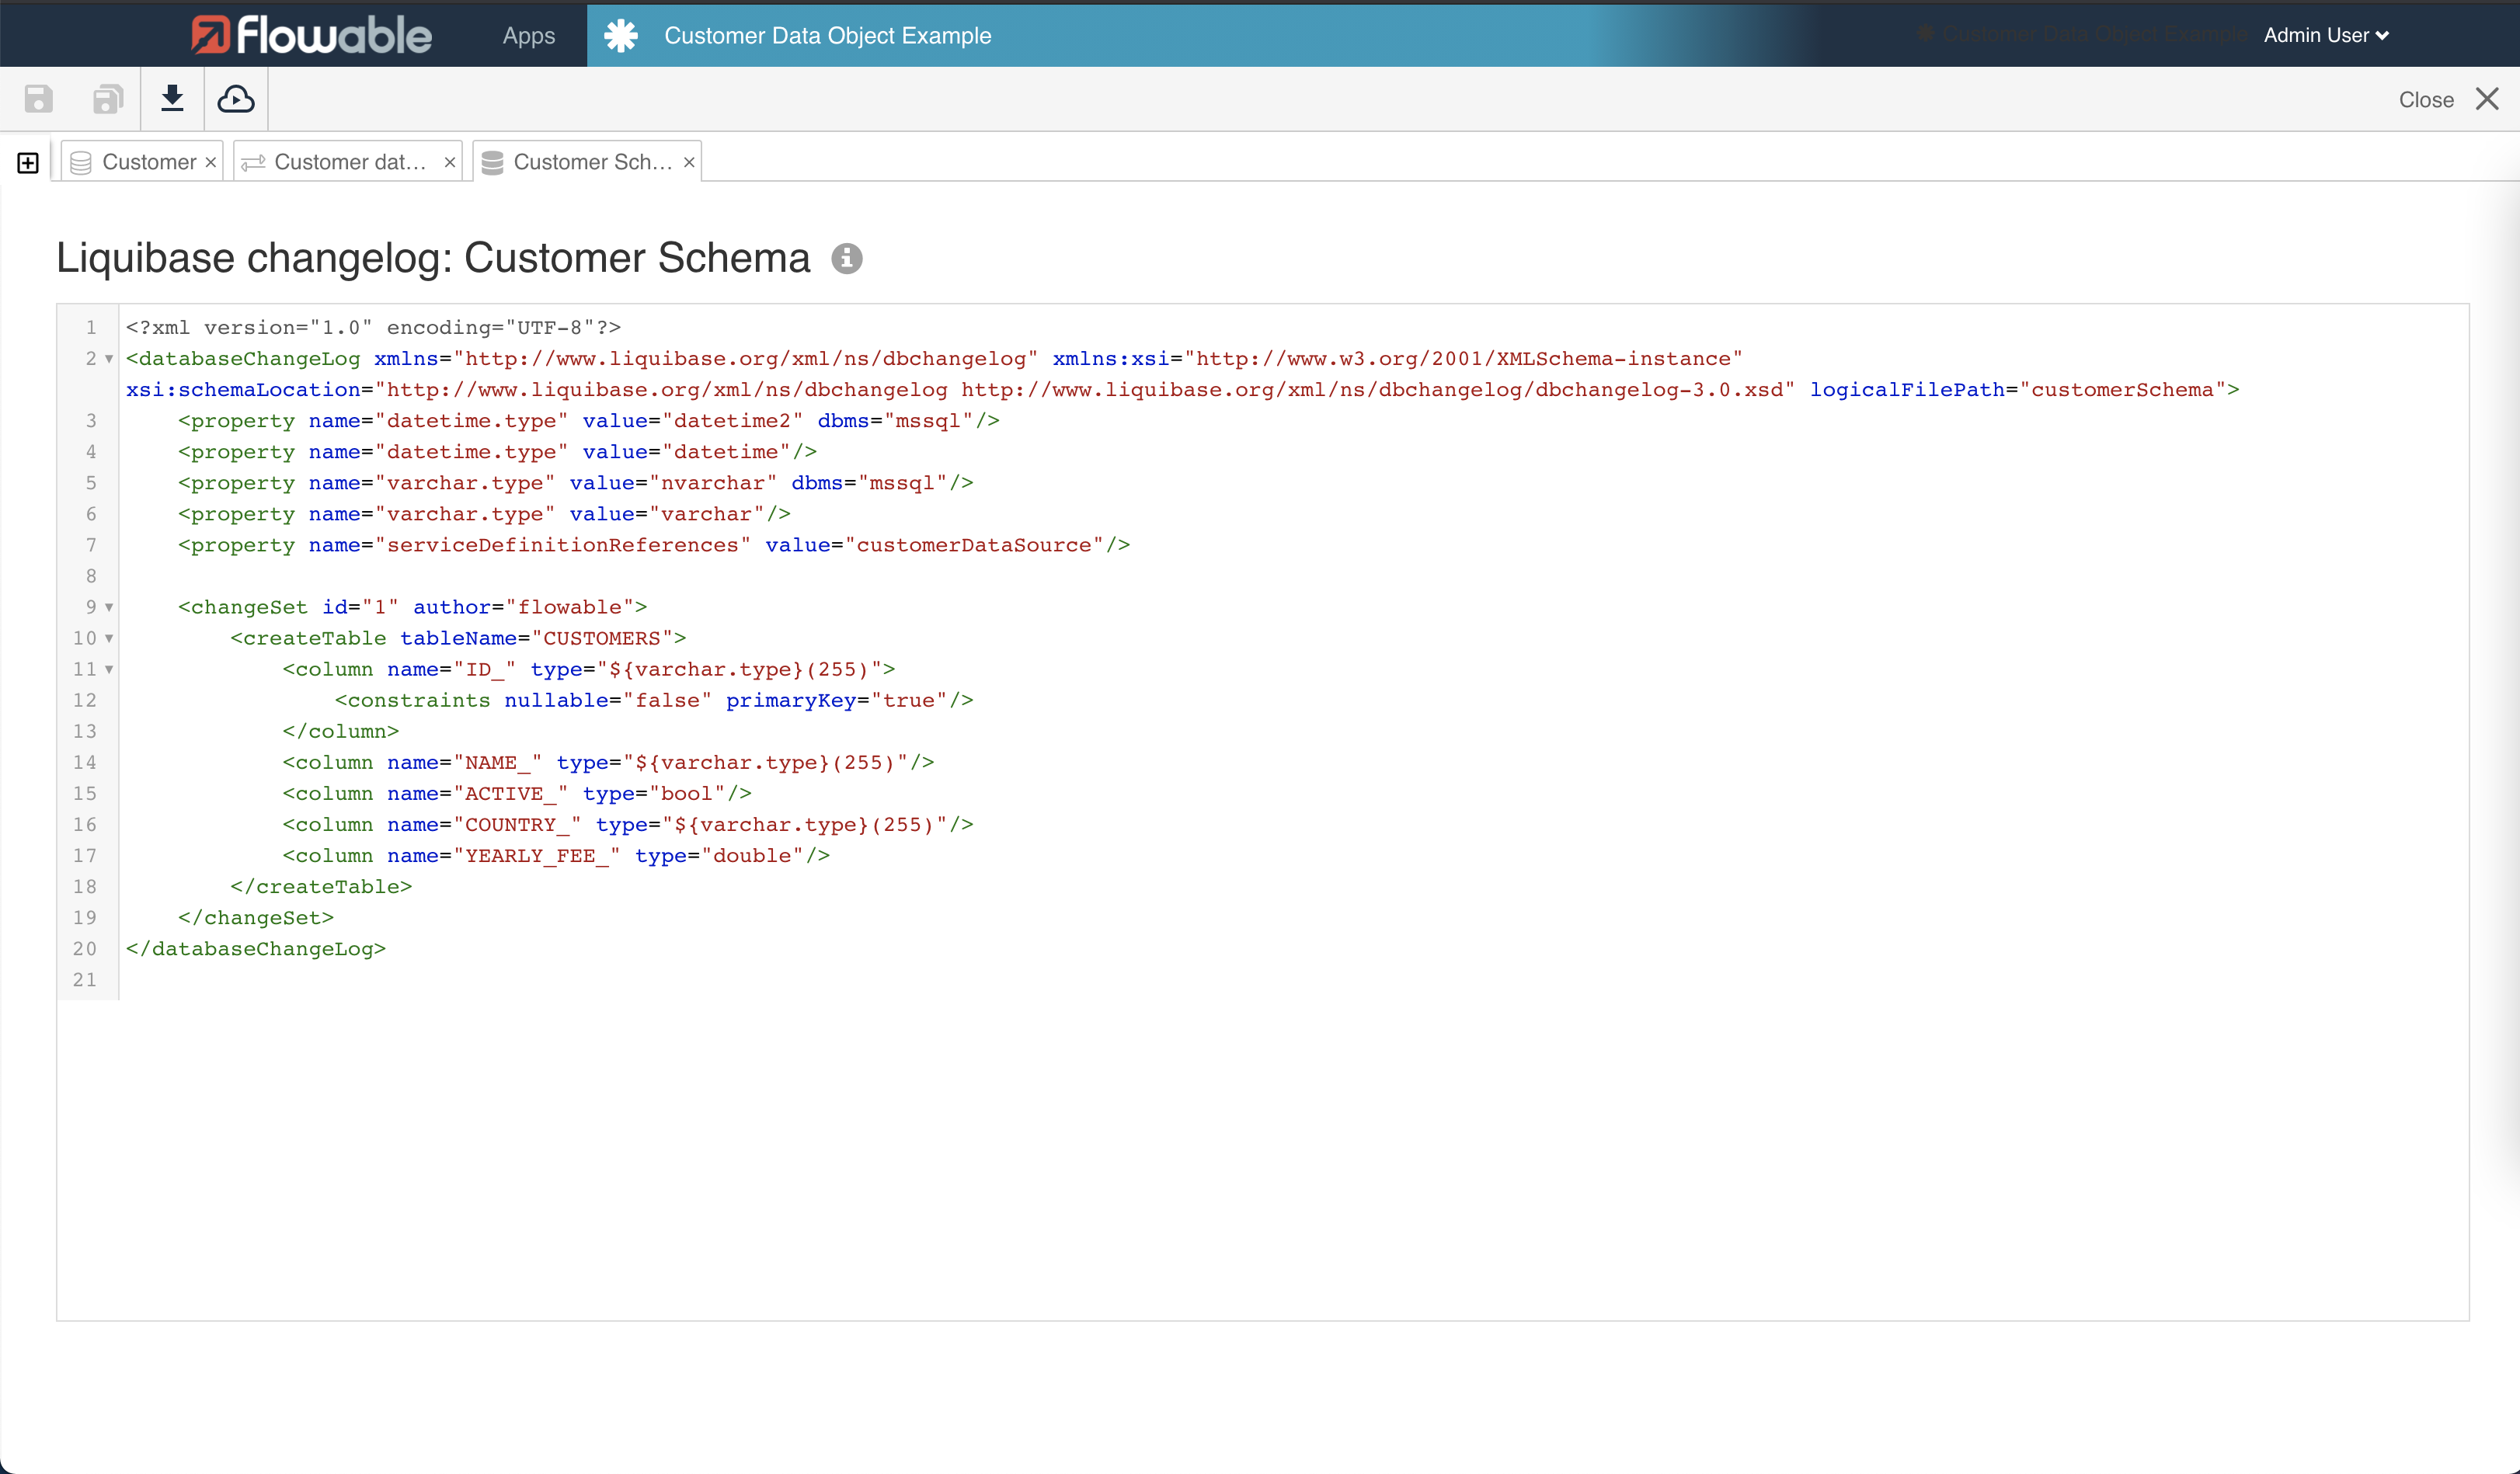Open the Admin User dropdown

pyautogui.click(x=2324, y=34)
